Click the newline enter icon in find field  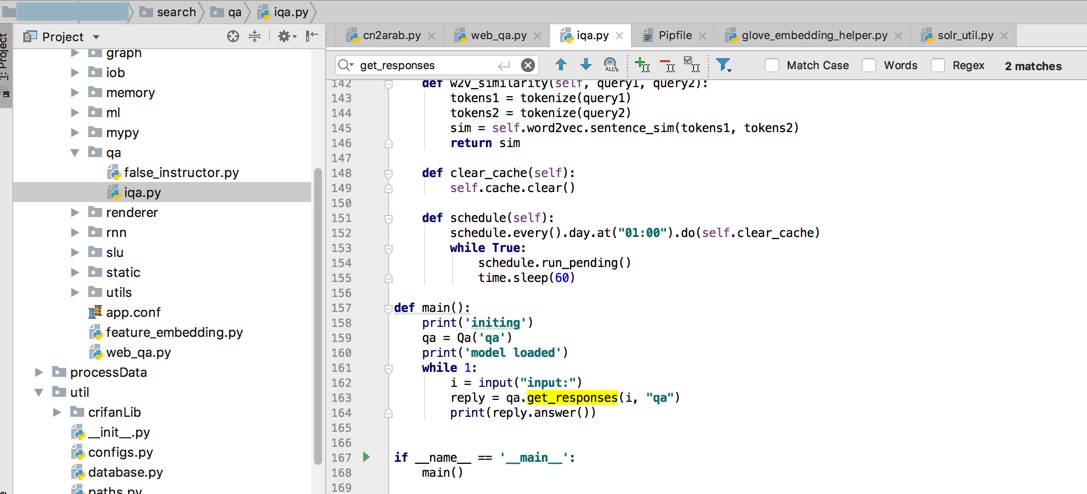tap(505, 65)
